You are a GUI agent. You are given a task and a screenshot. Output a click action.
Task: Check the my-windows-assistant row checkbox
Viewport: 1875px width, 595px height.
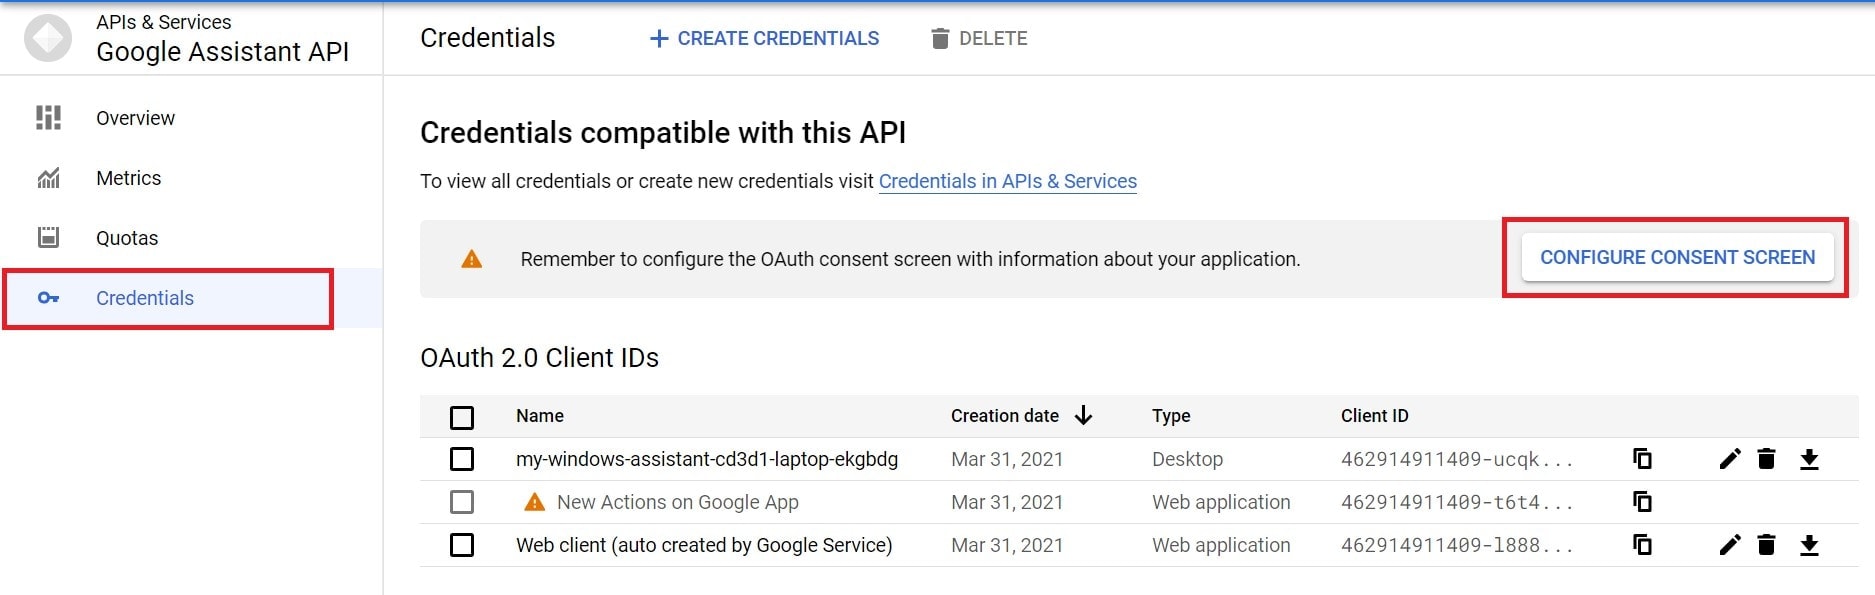pyautogui.click(x=462, y=459)
